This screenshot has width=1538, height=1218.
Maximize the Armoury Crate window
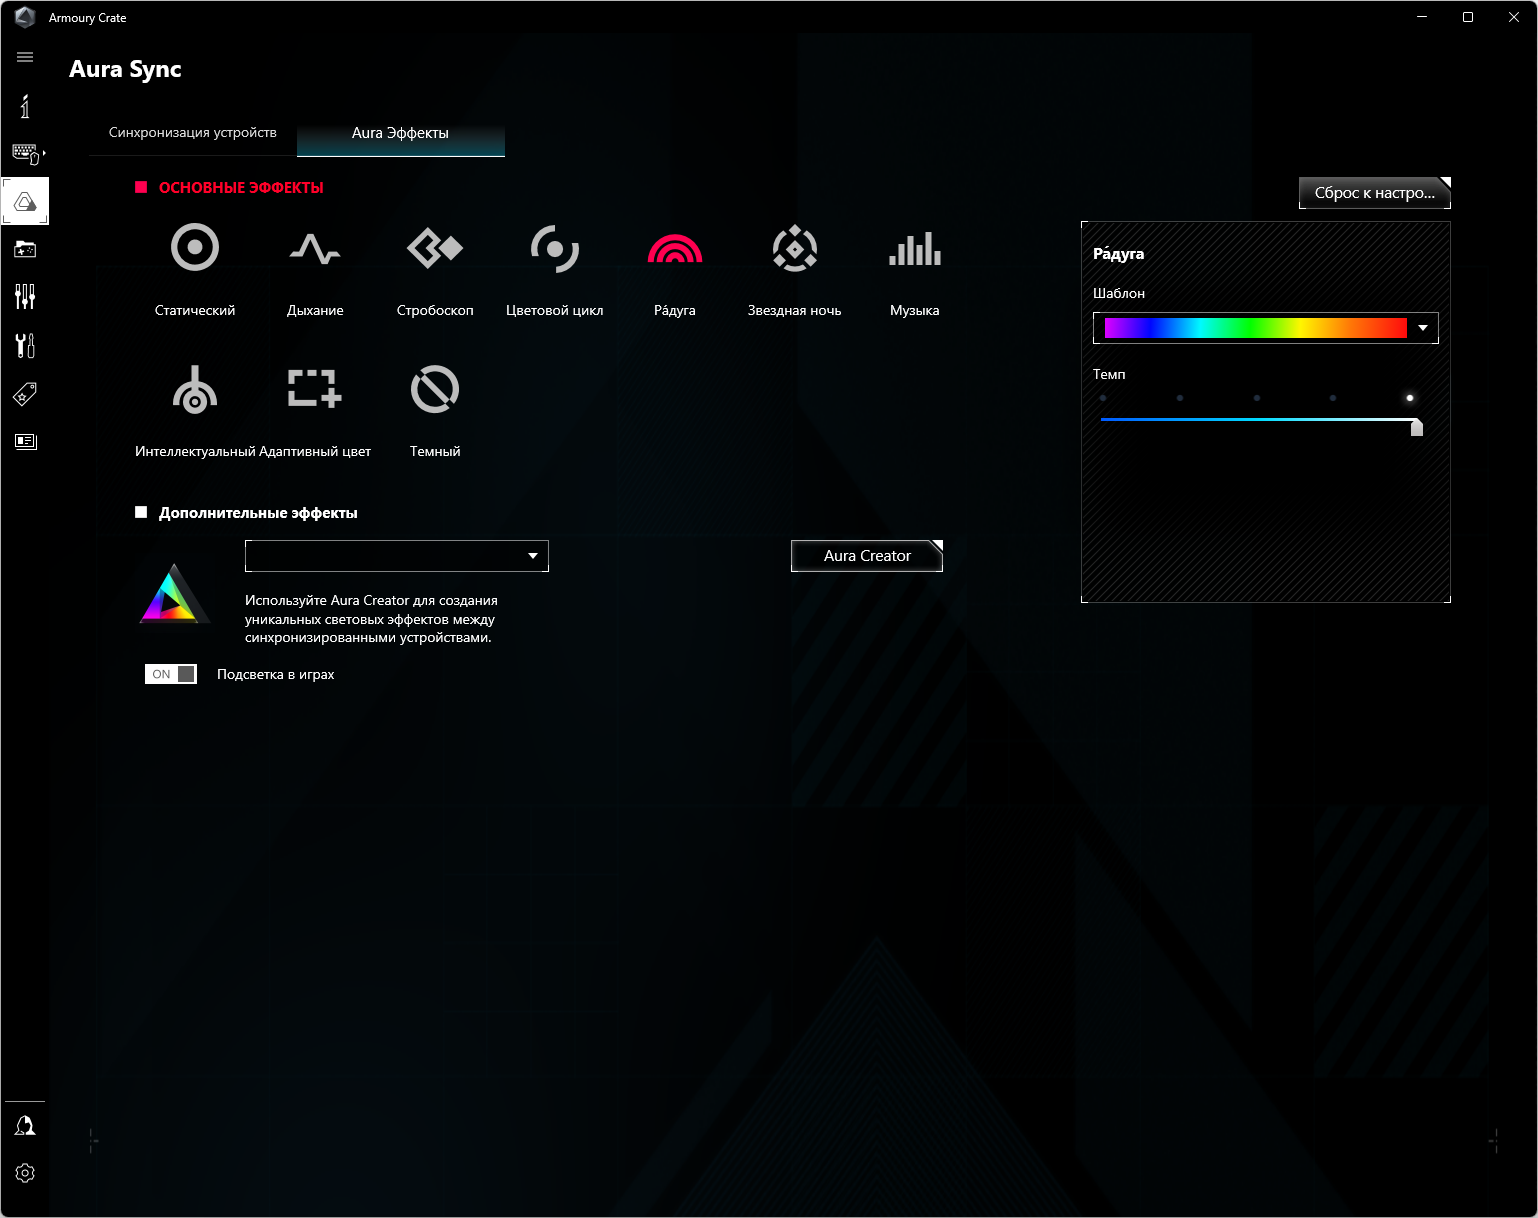click(x=1468, y=17)
